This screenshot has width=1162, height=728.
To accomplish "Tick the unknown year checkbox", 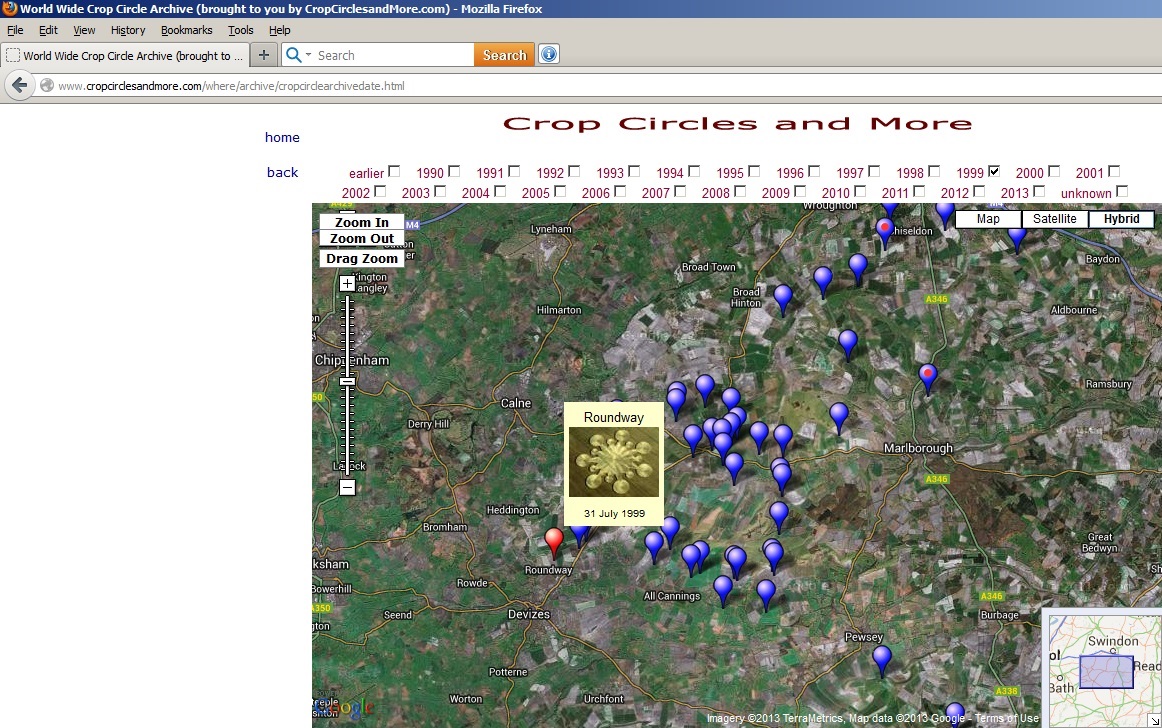I will click(x=1122, y=191).
